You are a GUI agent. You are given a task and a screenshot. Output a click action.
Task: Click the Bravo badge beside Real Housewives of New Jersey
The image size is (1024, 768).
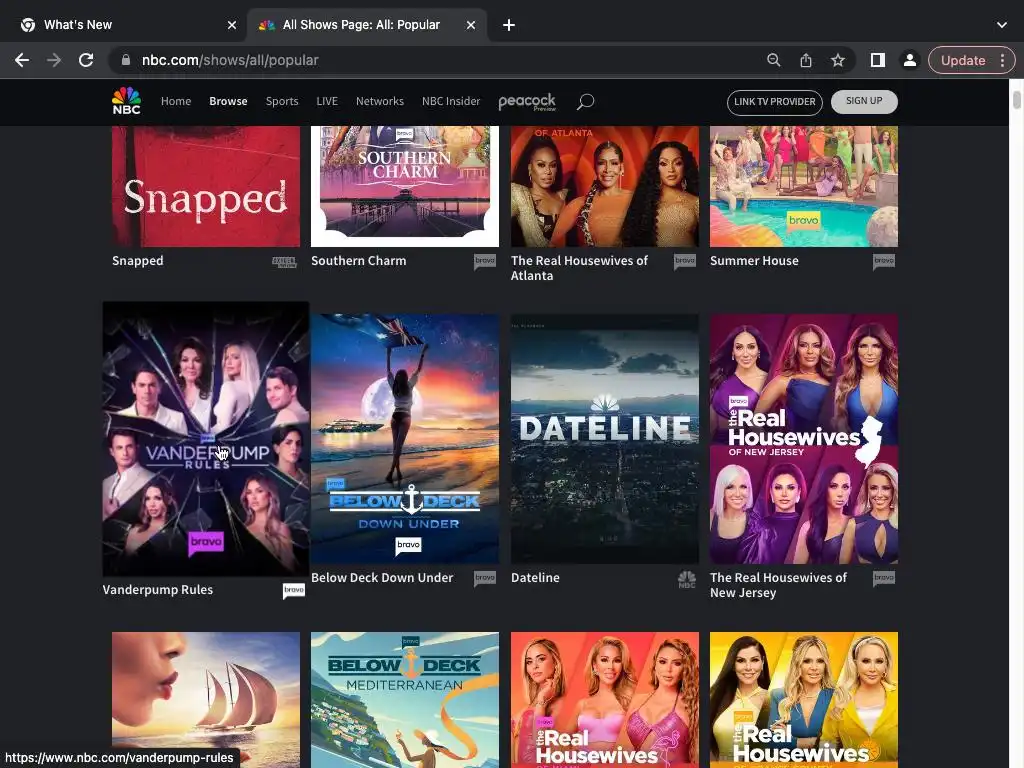[x=884, y=579]
